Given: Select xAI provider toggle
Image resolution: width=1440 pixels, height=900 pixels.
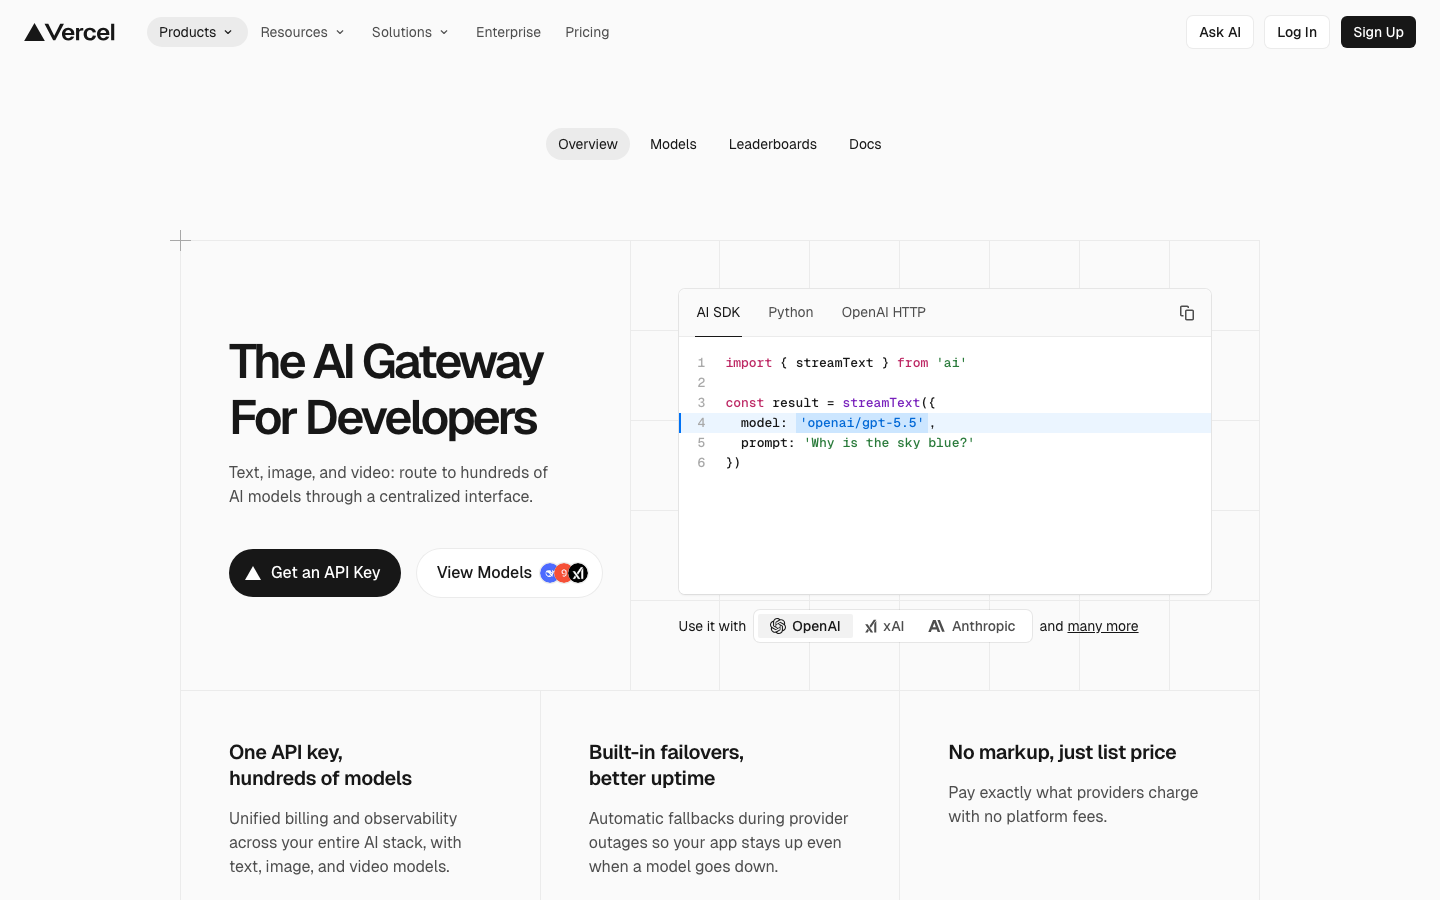Looking at the screenshot, I should click(885, 626).
